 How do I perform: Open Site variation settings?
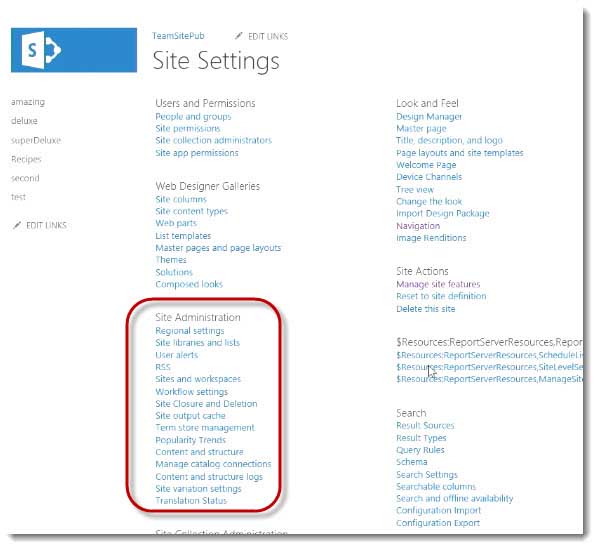198,489
